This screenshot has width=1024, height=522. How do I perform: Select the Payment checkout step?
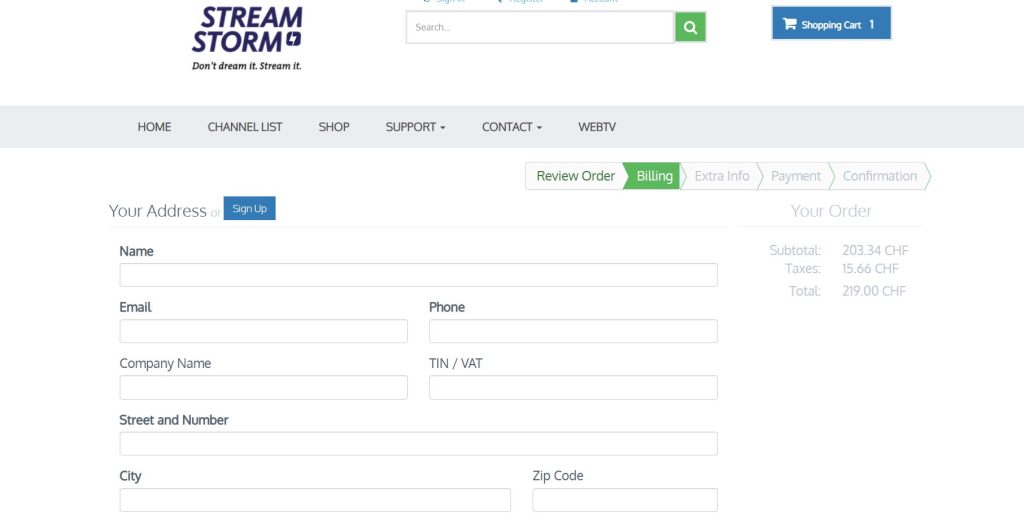point(795,176)
